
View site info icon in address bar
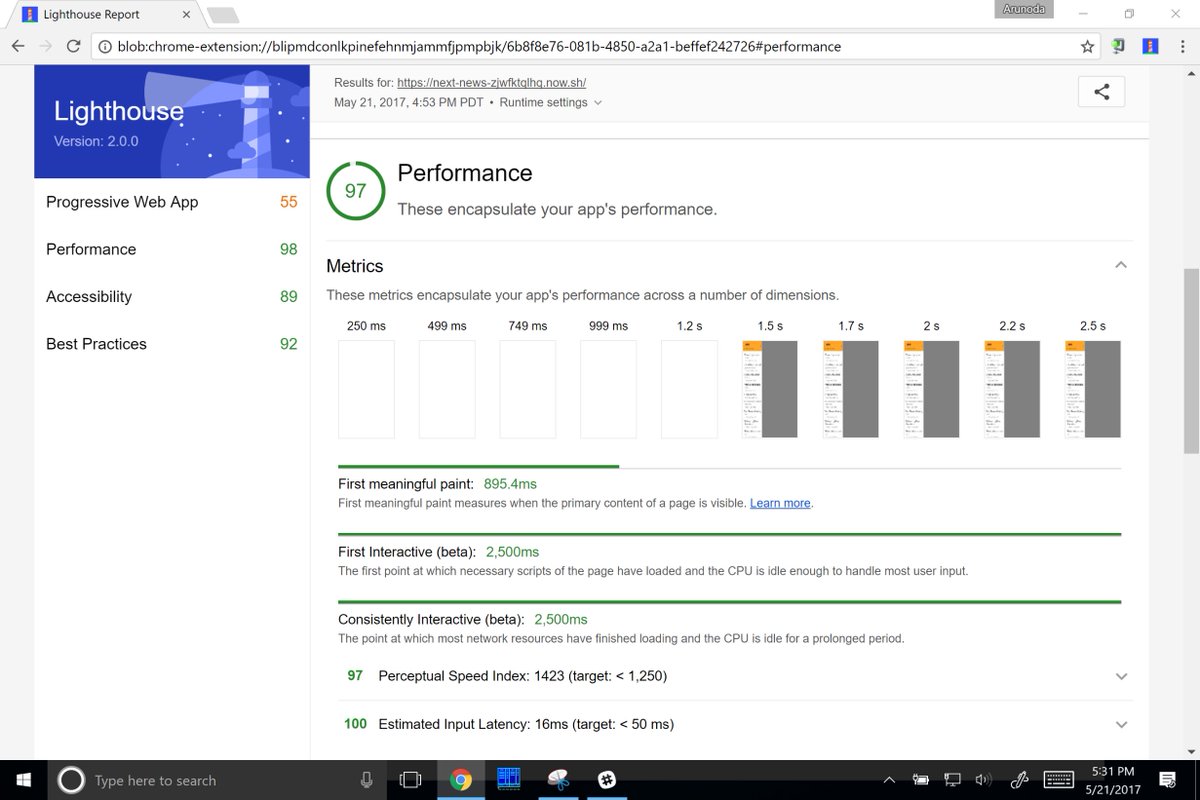click(105, 46)
